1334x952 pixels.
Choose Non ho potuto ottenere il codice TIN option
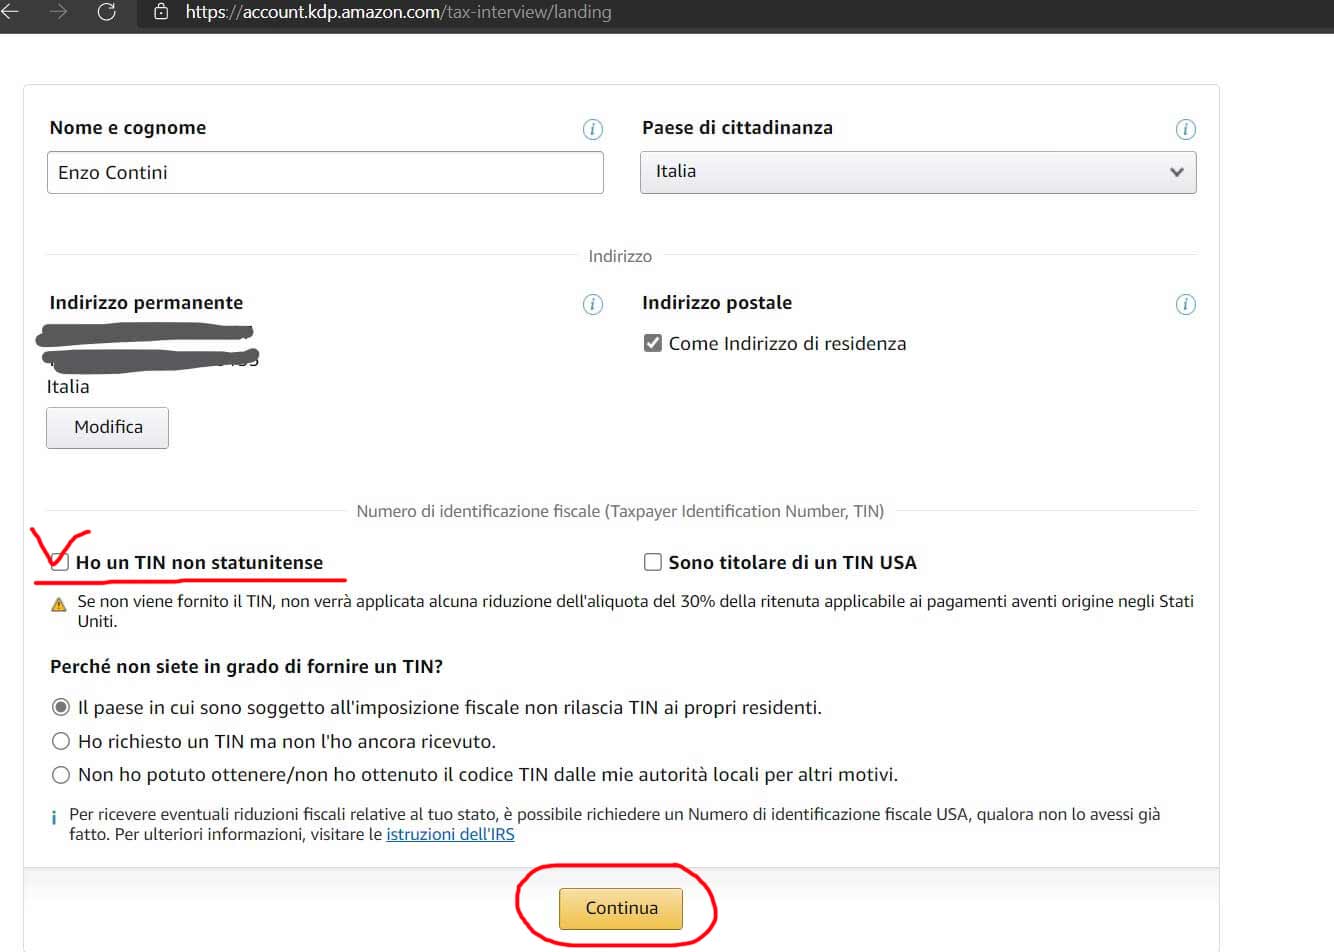61,774
